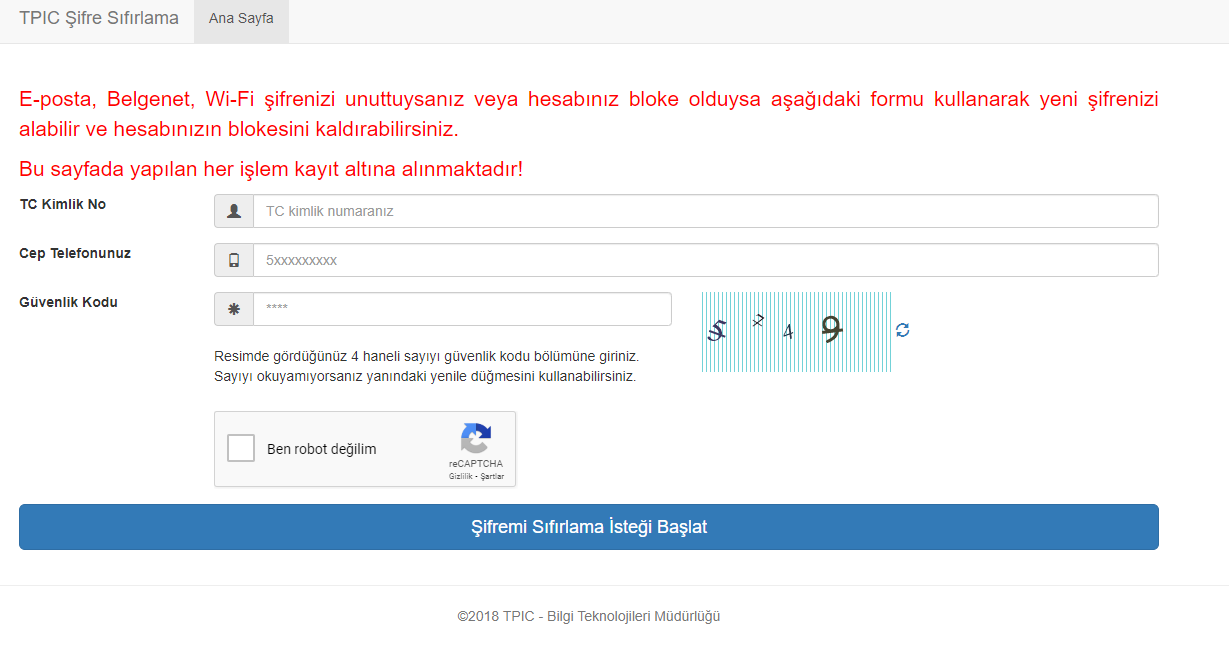Click the TC Kimlik No label
This screenshot has width=1229, height=654.
point(63,204)
